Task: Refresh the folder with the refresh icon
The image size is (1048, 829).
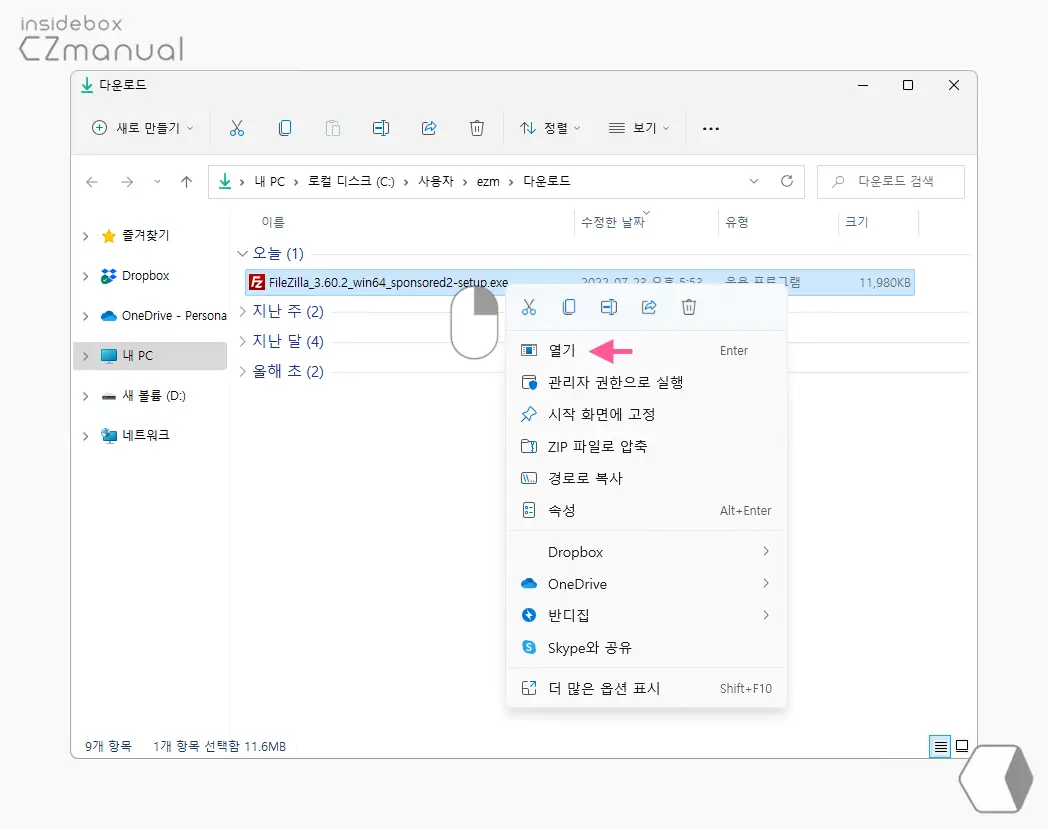Action: point(787,181)
